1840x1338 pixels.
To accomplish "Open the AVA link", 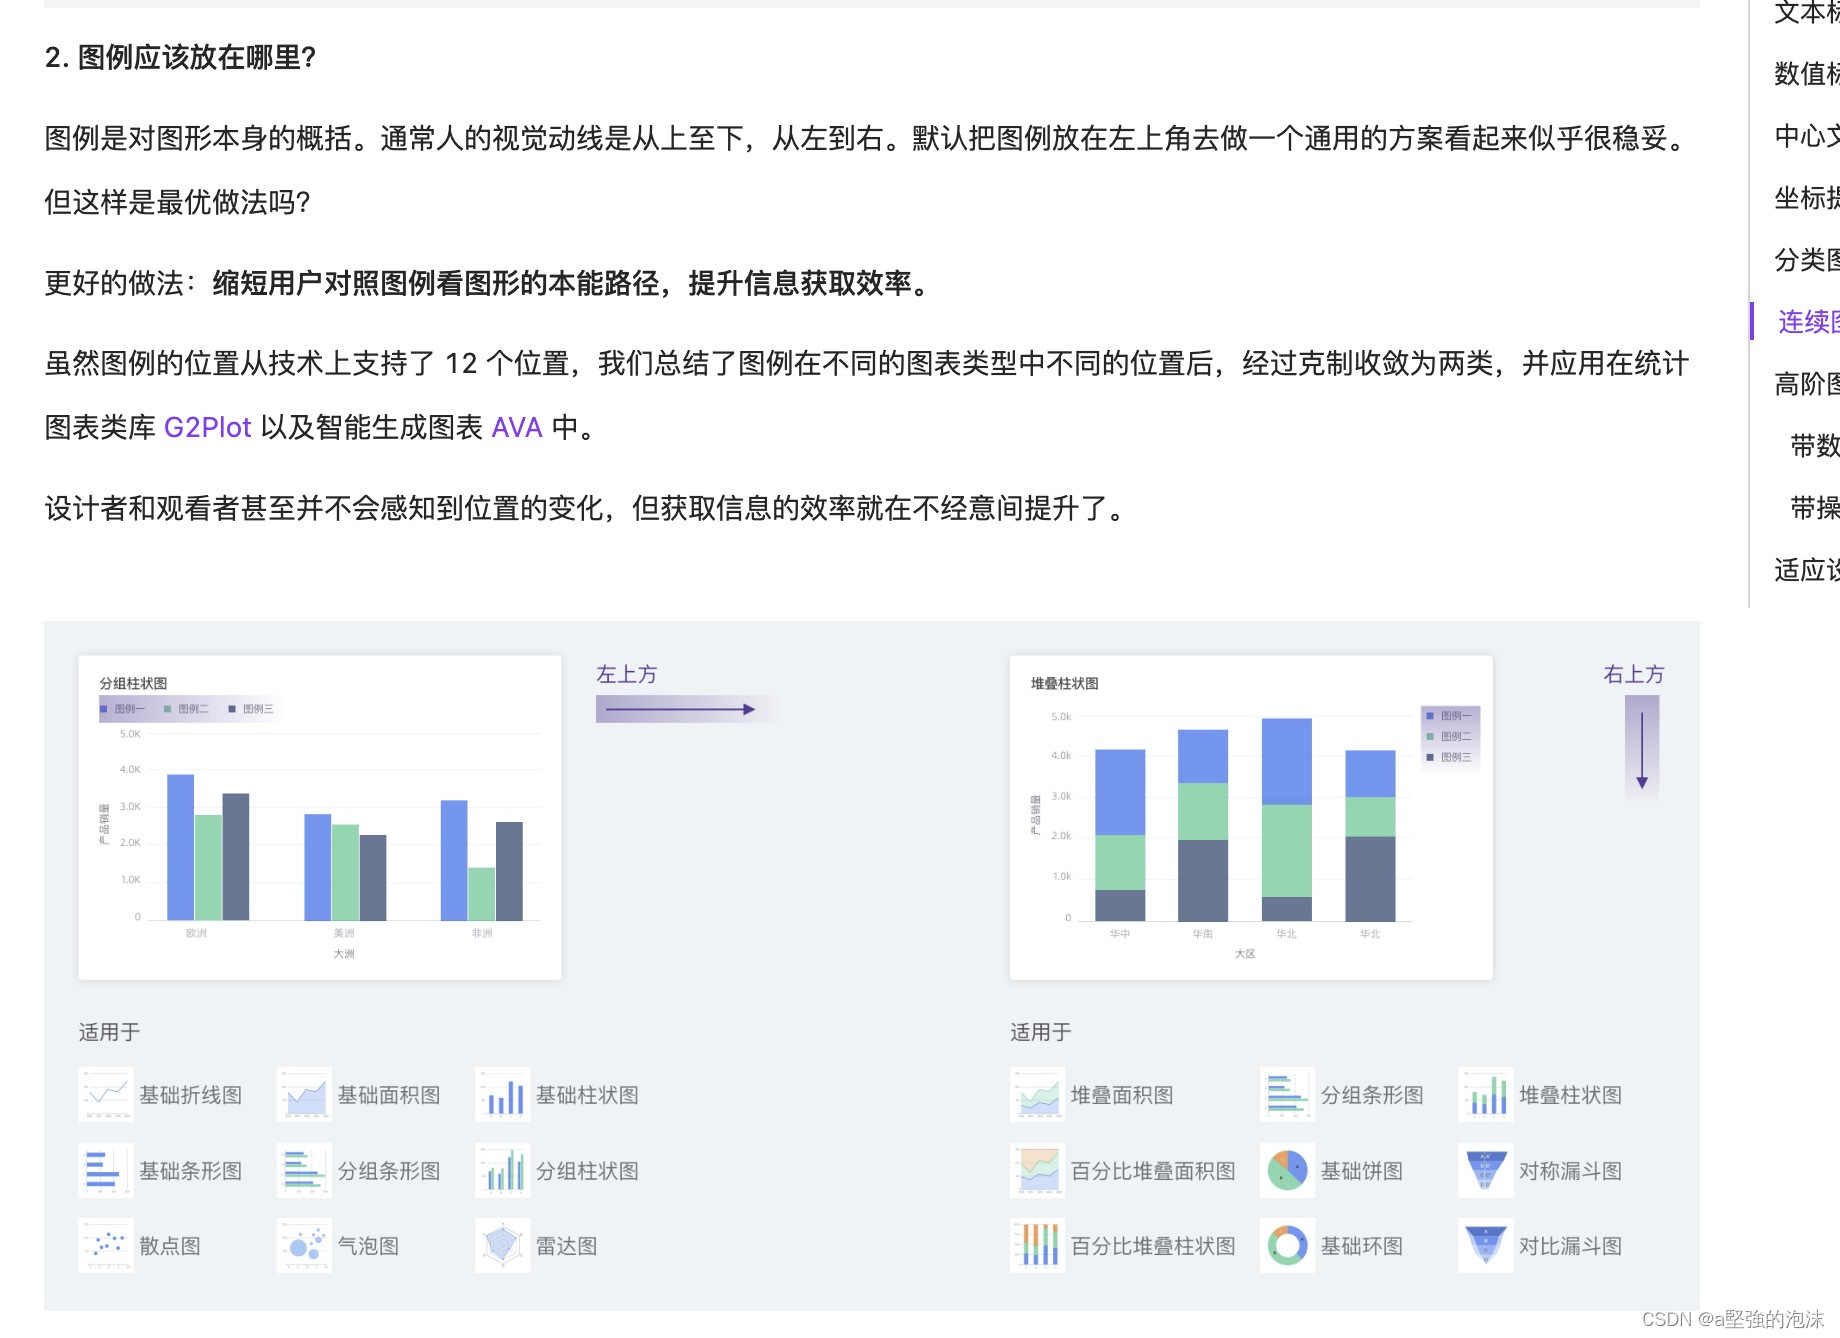I will tap(517, 428).
